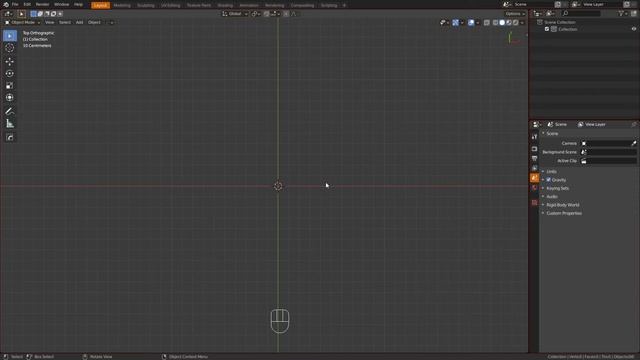Open the Tool properties tab
This screenshot has height=360, width=640.
click(x=534, y=137)
